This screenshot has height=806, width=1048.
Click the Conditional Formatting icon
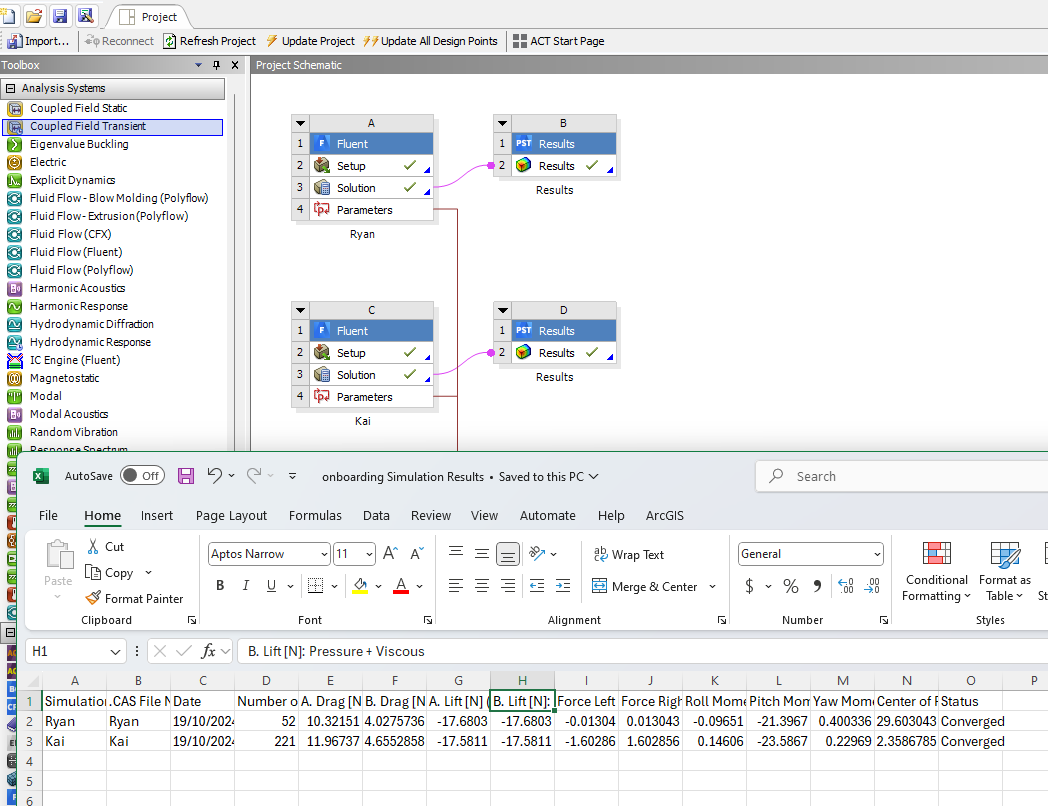[936, 555]
